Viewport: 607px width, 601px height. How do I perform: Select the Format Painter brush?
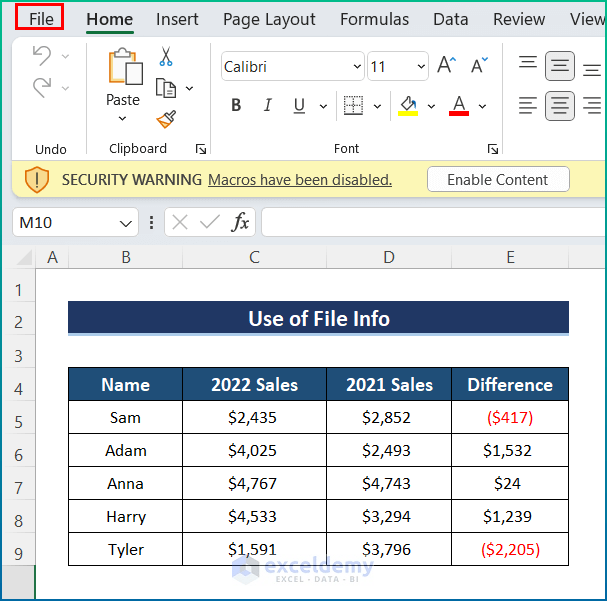tap(166, 119)
